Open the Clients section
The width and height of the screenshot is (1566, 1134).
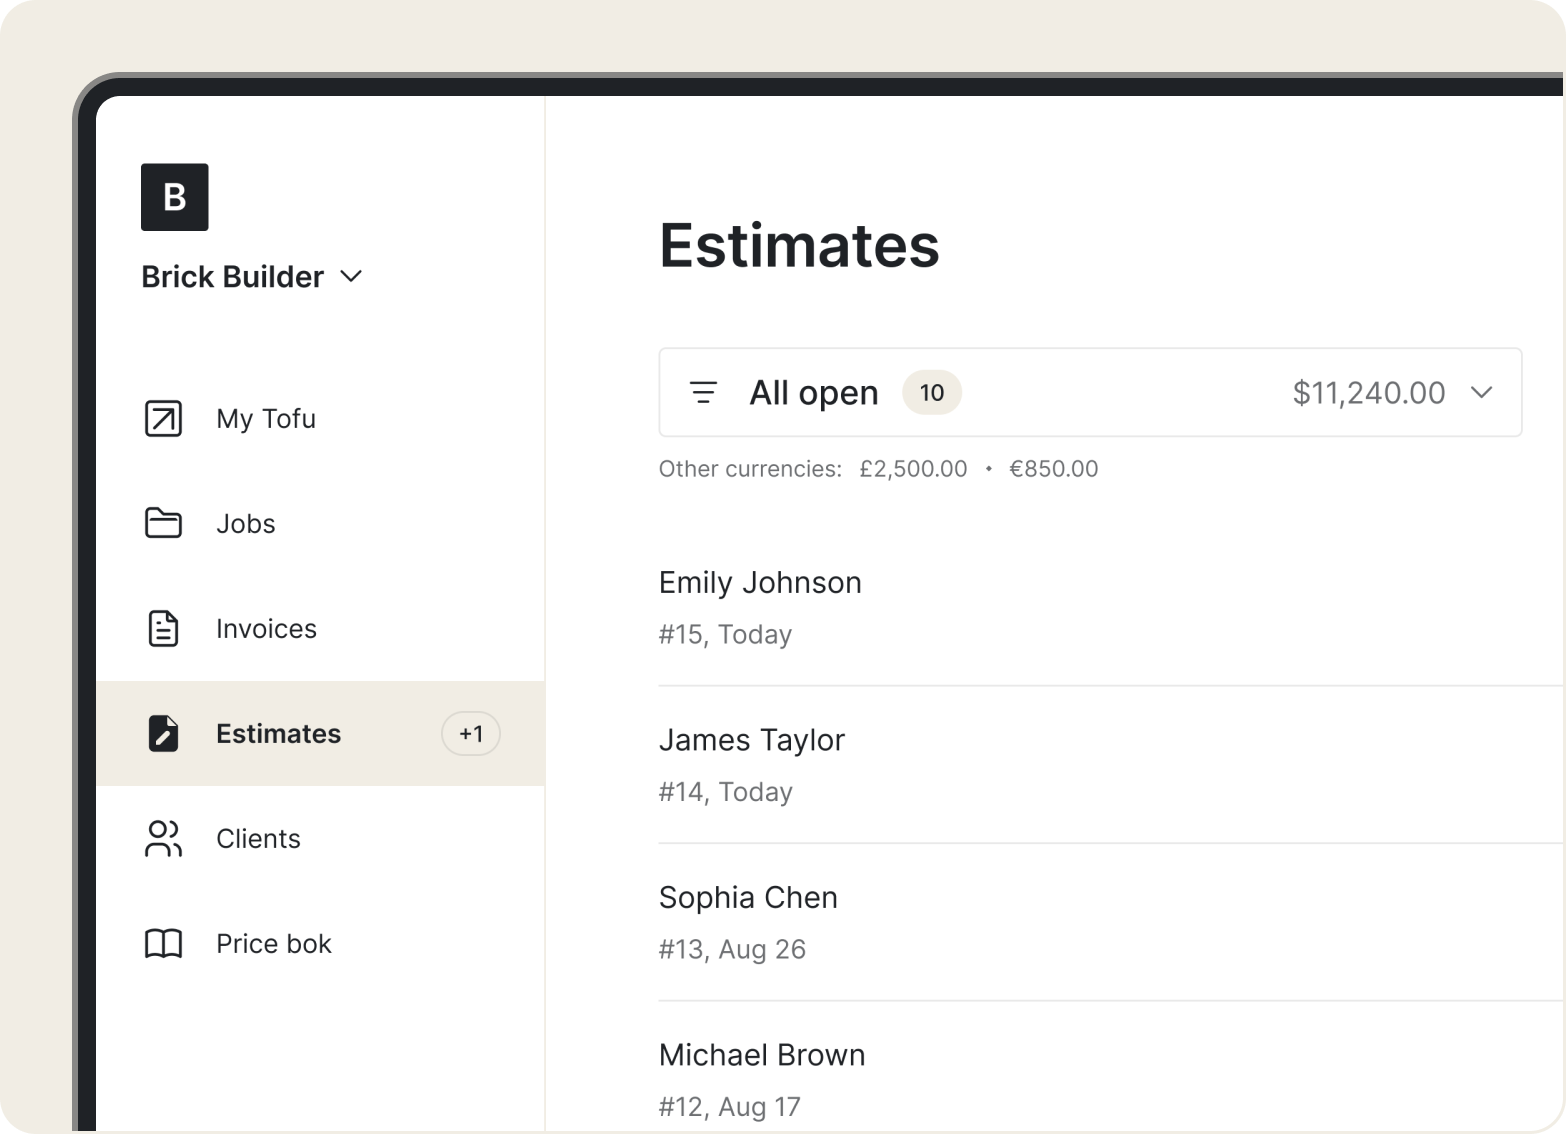(x=320, y=838)
